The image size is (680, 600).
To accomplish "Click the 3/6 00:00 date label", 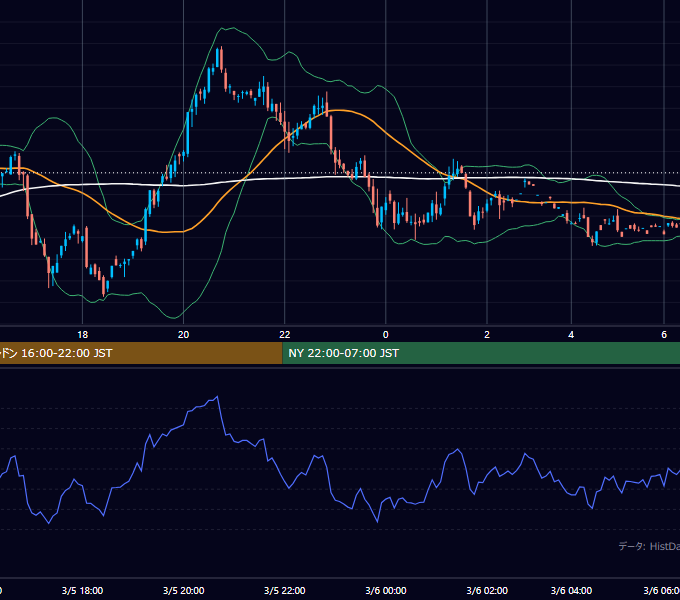I will 386,590.
